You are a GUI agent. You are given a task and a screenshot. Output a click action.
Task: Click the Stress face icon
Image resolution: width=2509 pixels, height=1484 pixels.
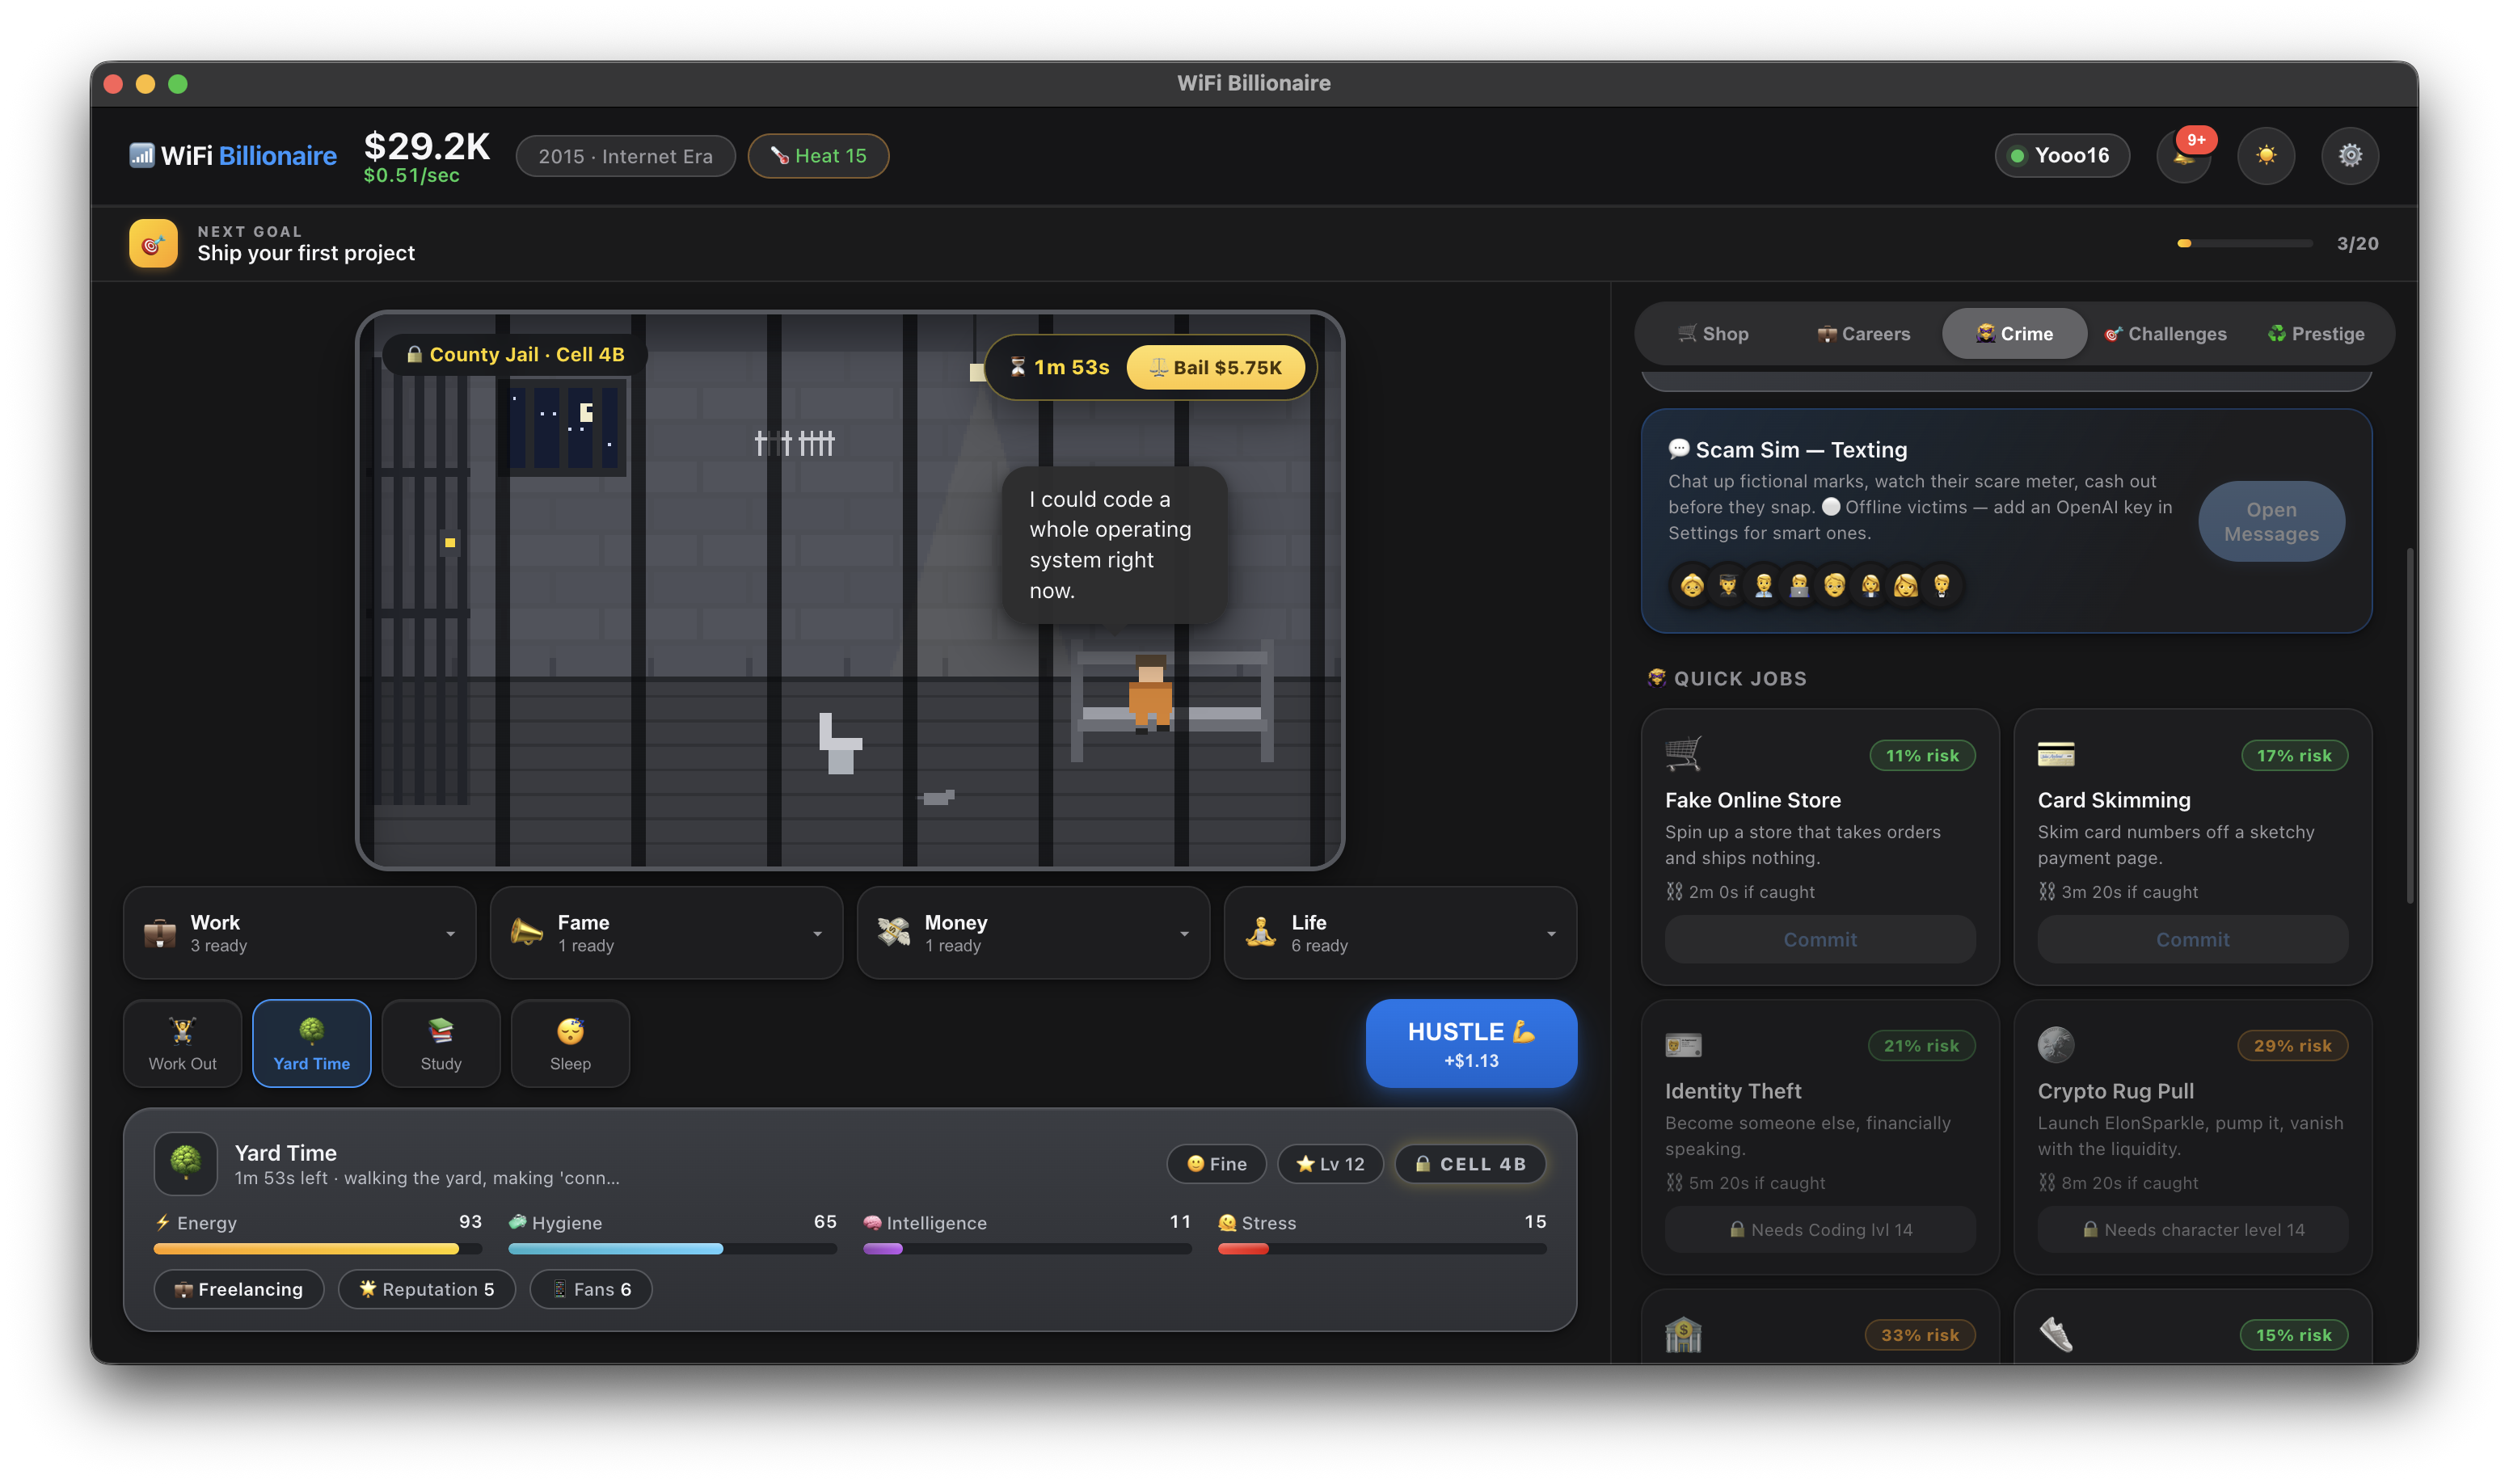(1227, 1222)
